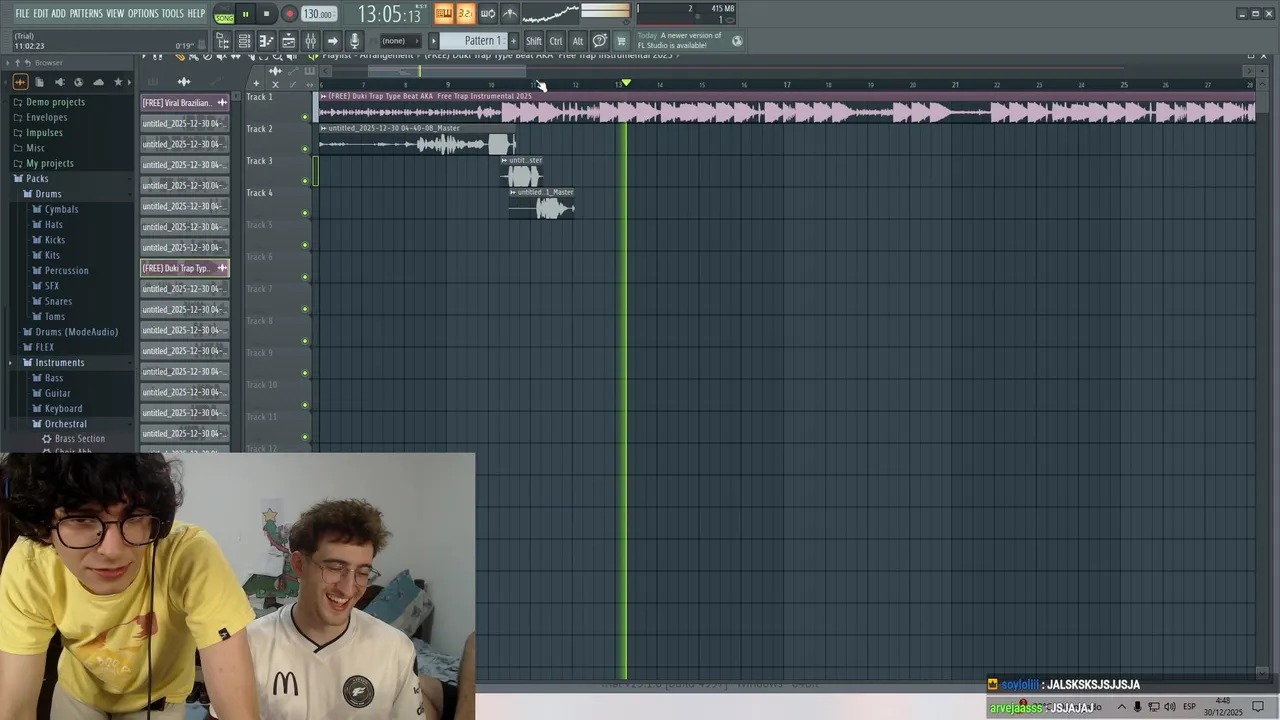This screenshot has width=1280, height=720.
Task: Open the ADD menu
Action: (59, 13)
